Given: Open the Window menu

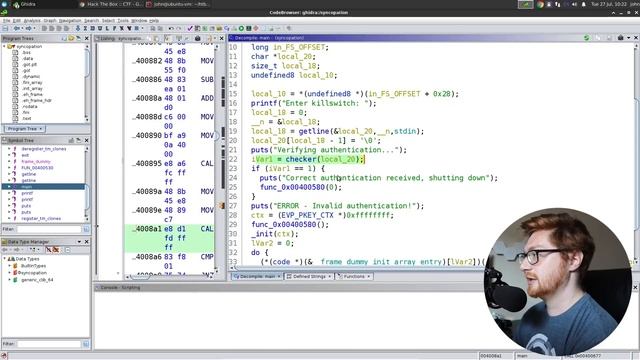Looking at the screenshot, I should pyautogui.click(x=139, y=20).
